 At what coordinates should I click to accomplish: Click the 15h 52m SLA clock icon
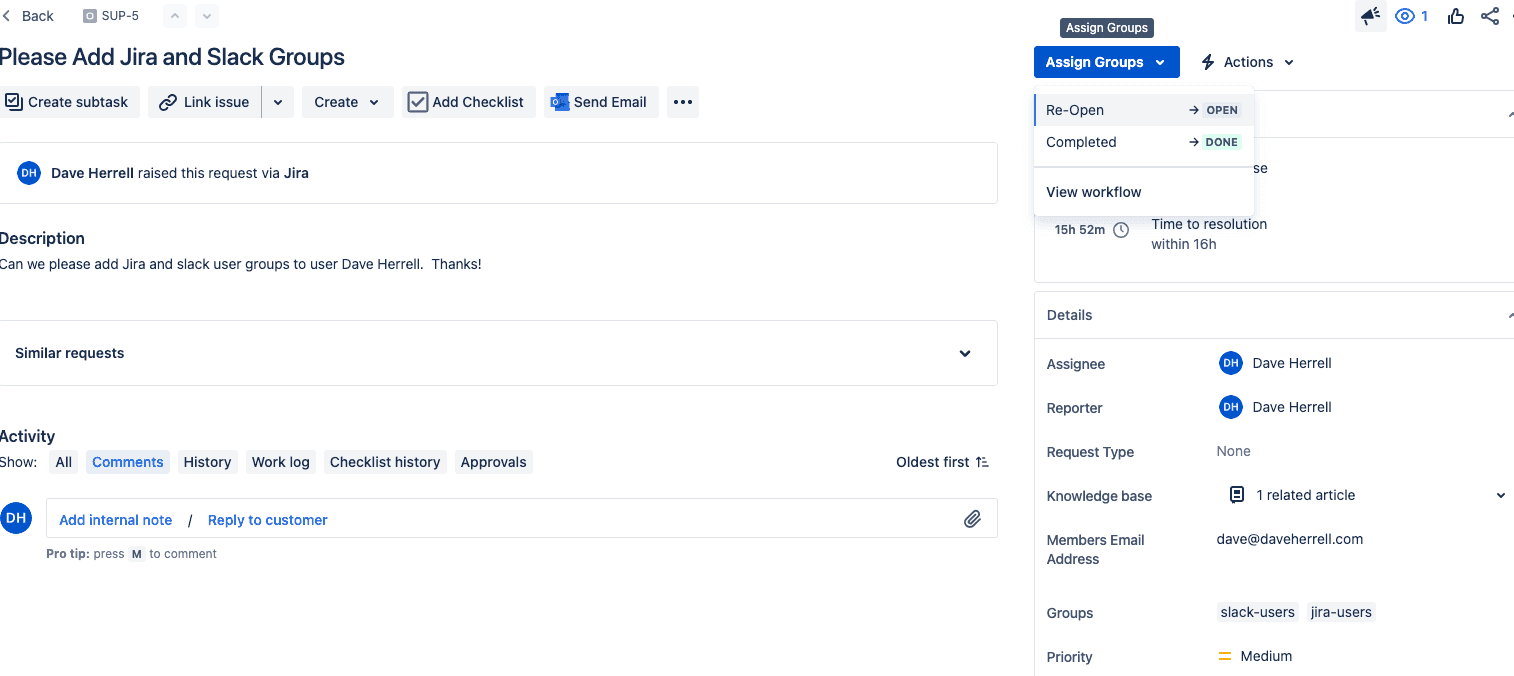point(1121,230)
